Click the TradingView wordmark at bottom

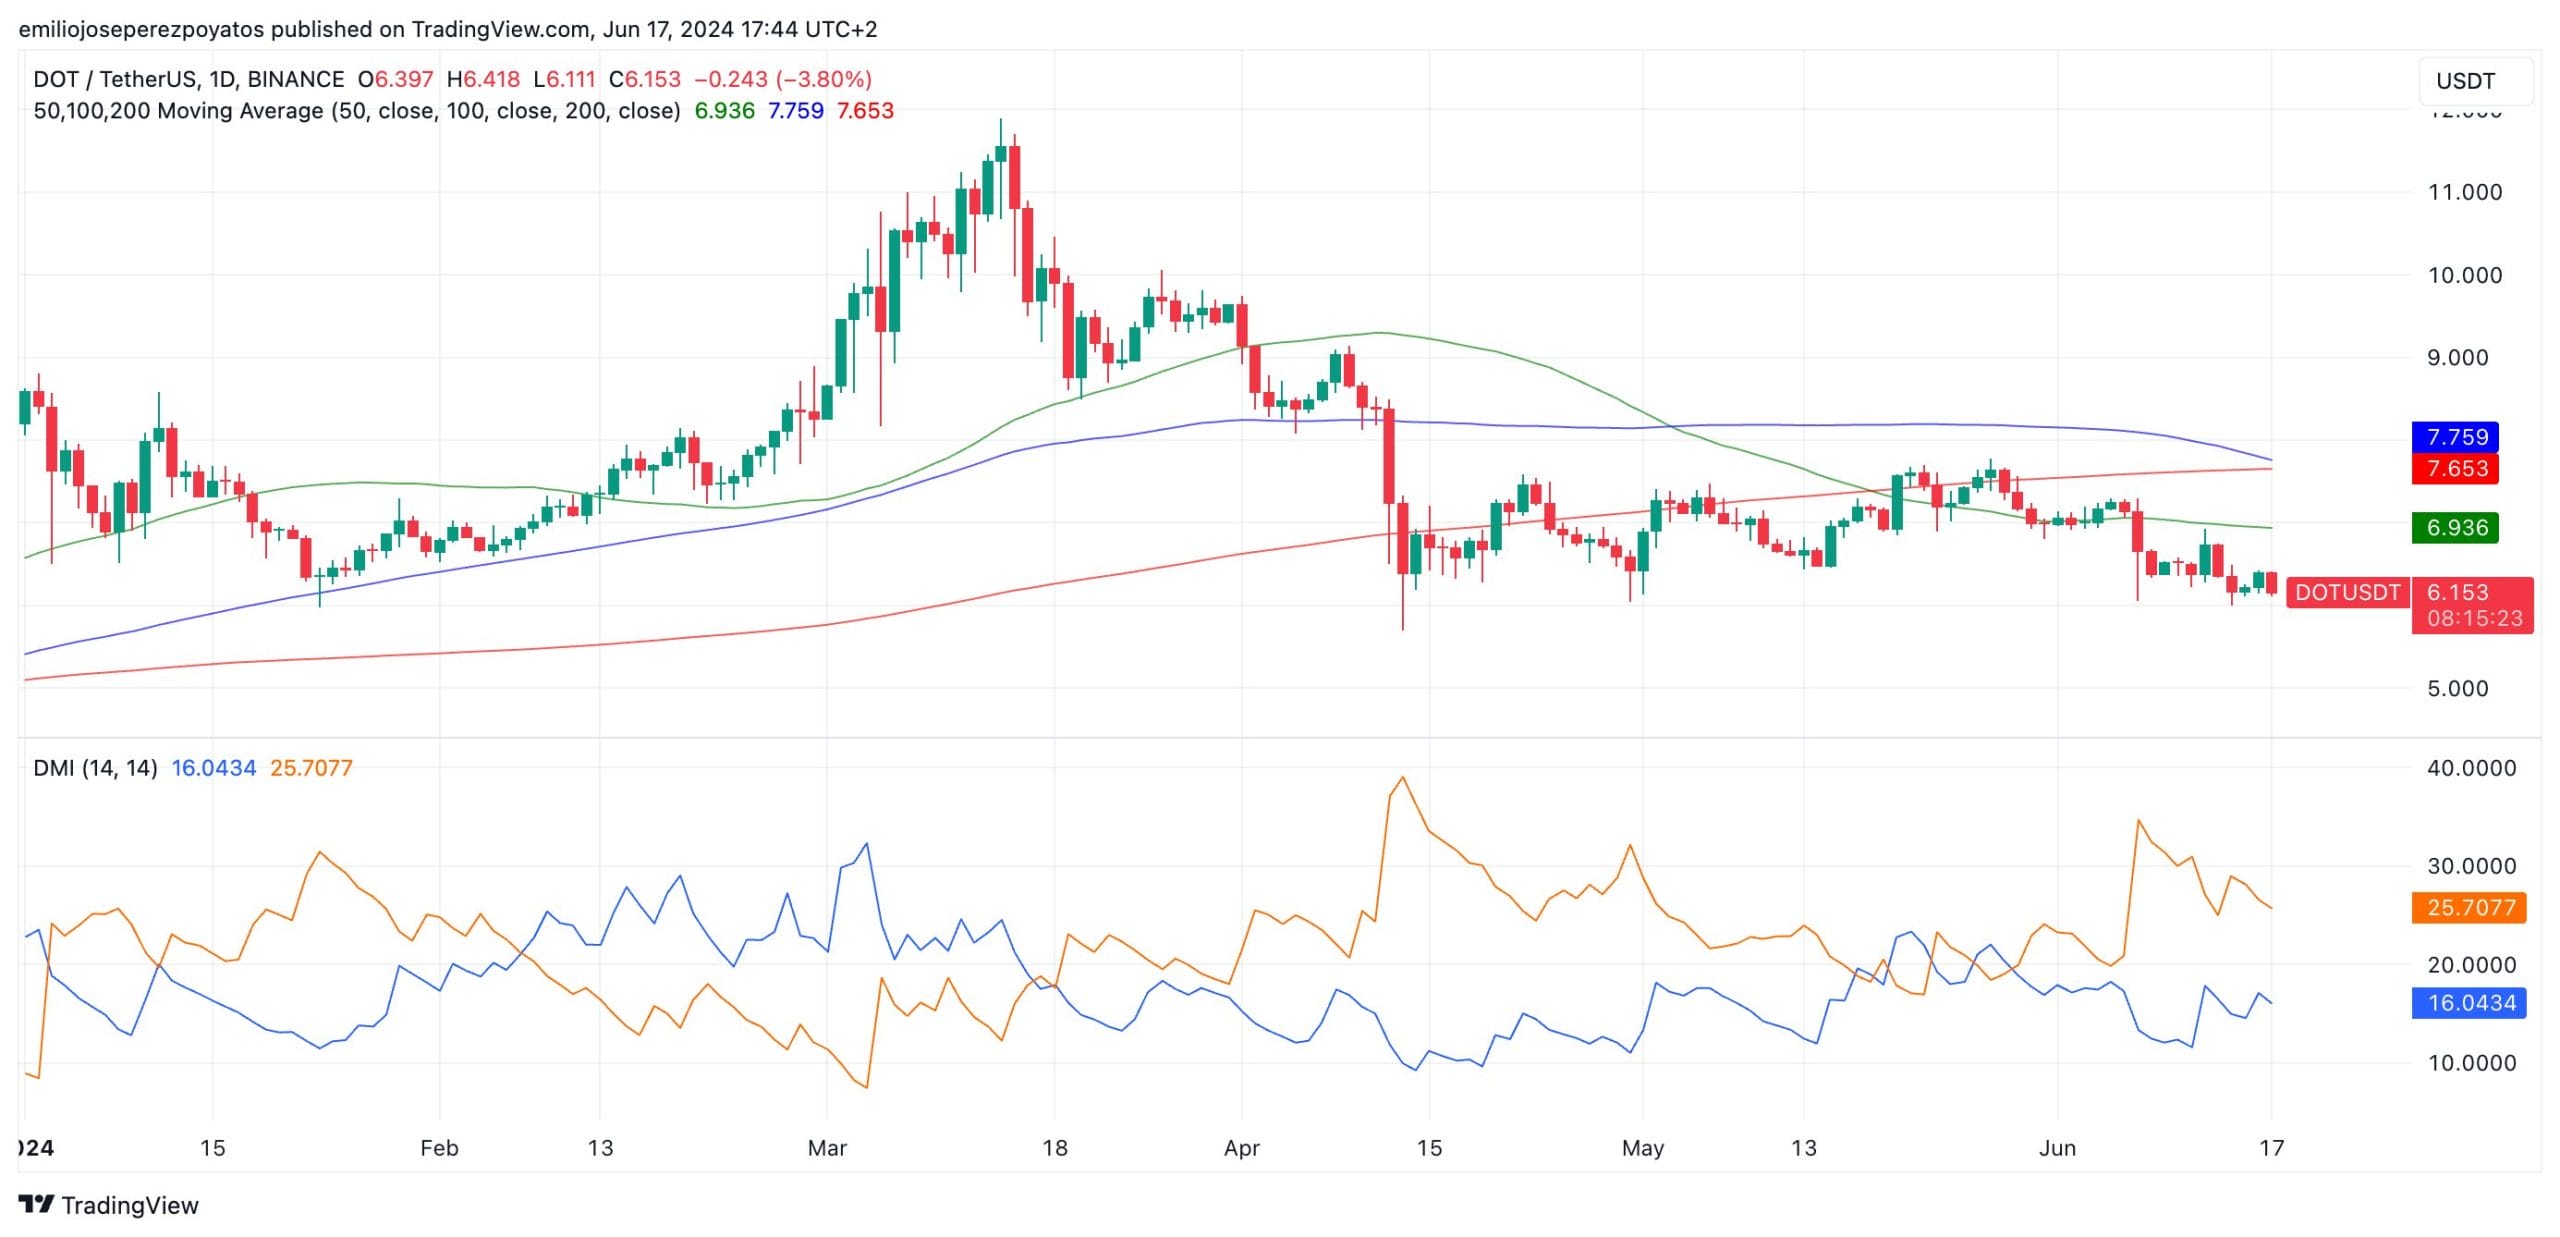[x=130, y=1205]
